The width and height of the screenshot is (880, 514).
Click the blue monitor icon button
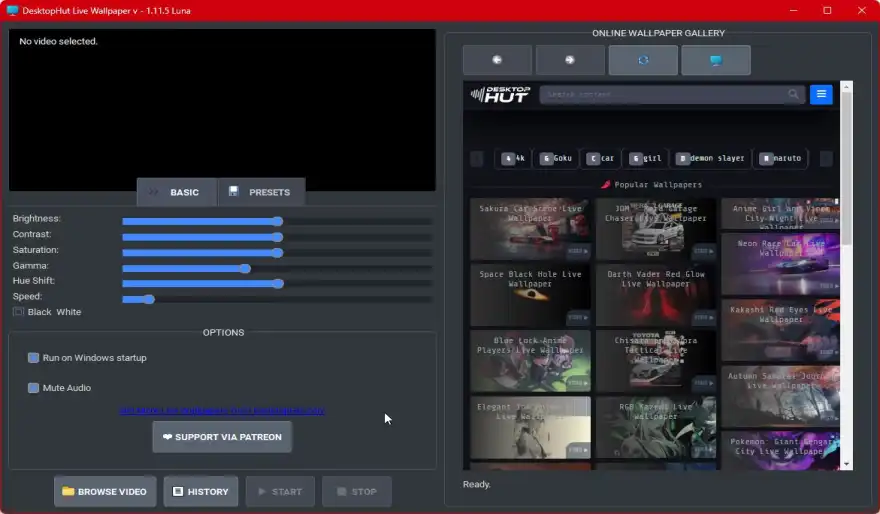click(x=716, y=60)
